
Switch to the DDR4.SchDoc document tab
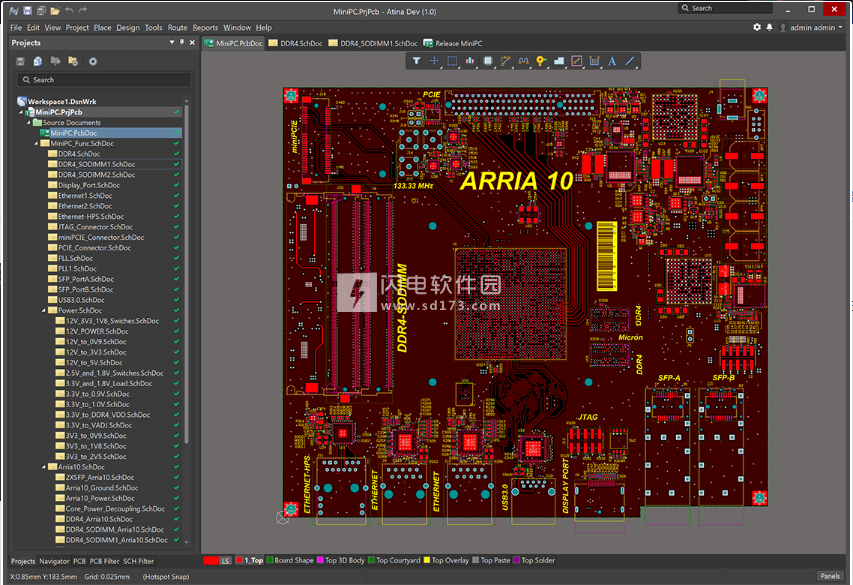295,44
